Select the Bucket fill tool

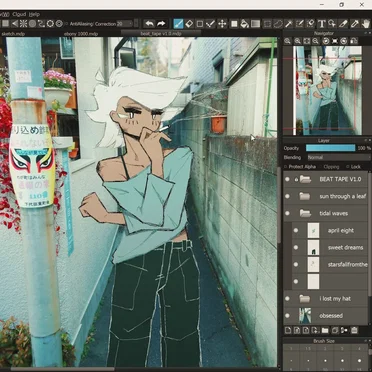point(245,24)
